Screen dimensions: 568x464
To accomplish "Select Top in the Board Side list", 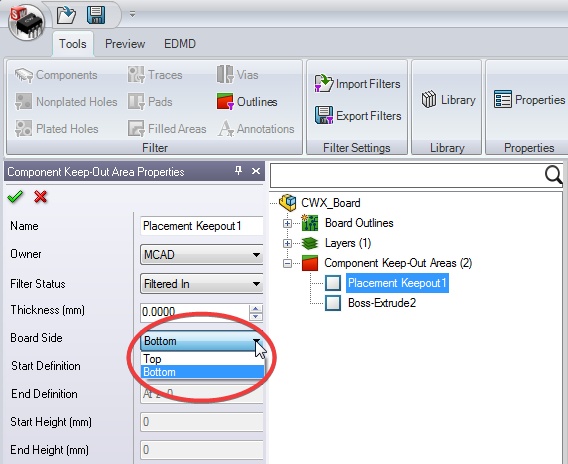I will pos(202,359).
